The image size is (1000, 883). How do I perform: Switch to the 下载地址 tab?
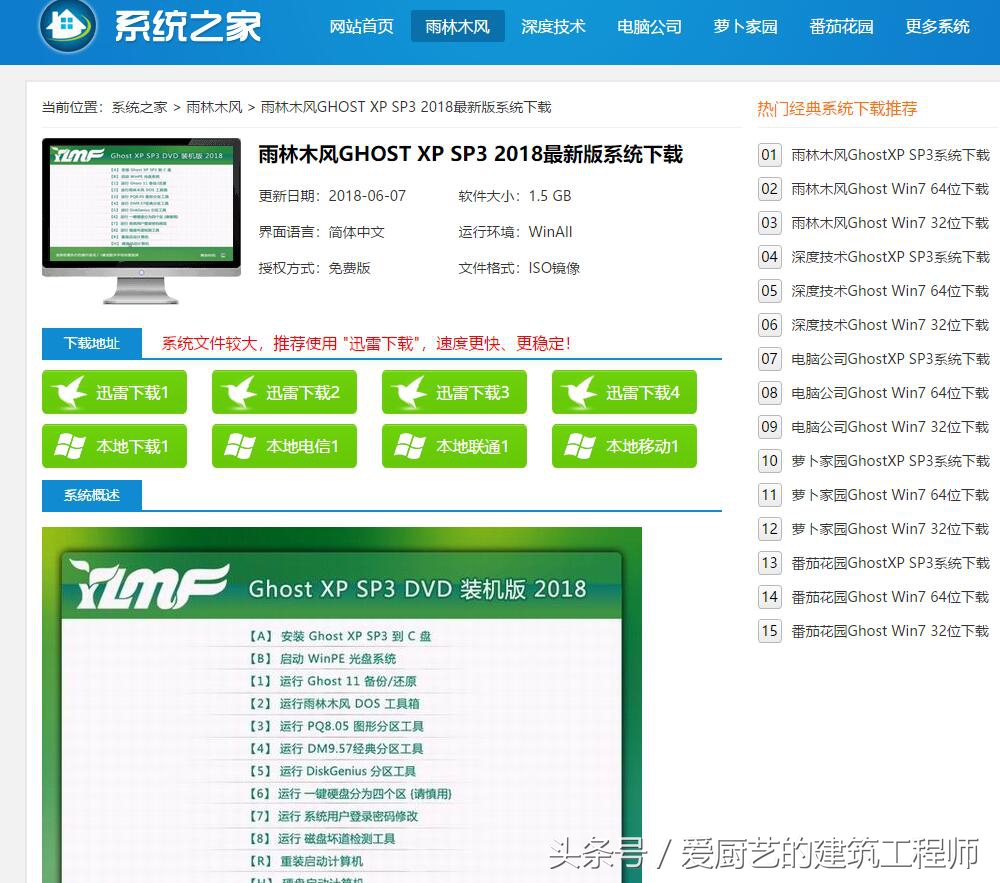91,342
